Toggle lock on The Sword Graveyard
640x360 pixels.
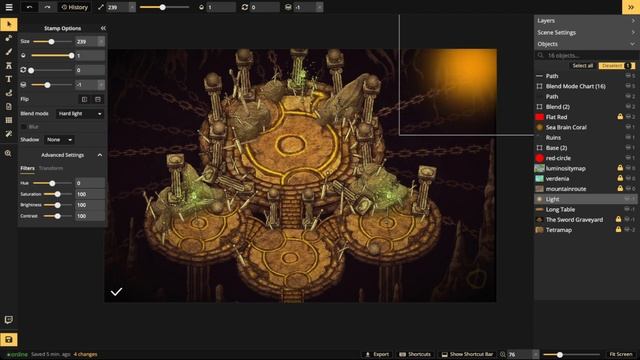[x=618, y=220]
